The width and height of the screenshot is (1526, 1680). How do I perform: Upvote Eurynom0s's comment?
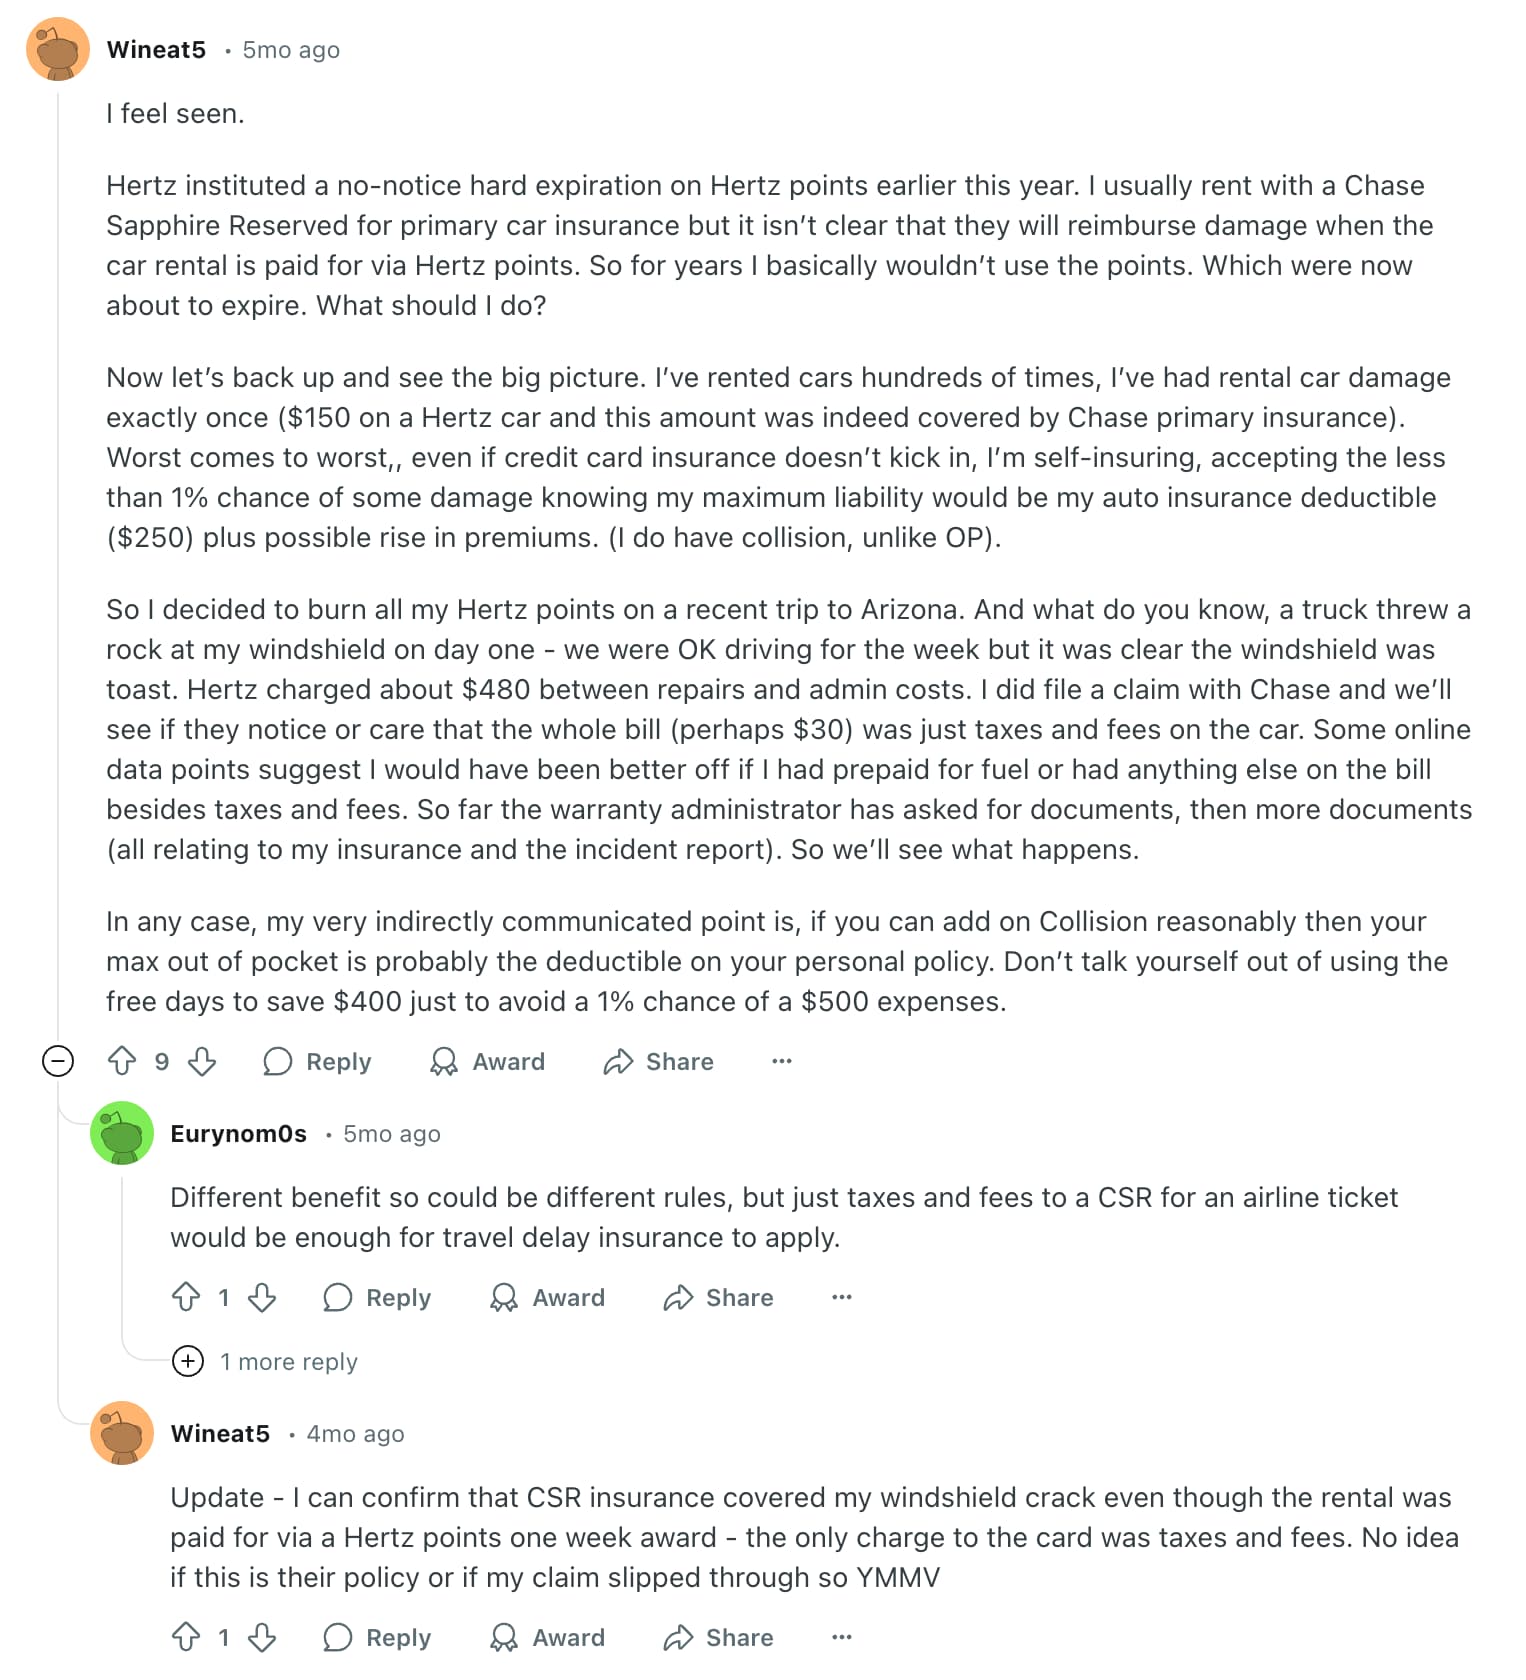(x=186, y=1297)
